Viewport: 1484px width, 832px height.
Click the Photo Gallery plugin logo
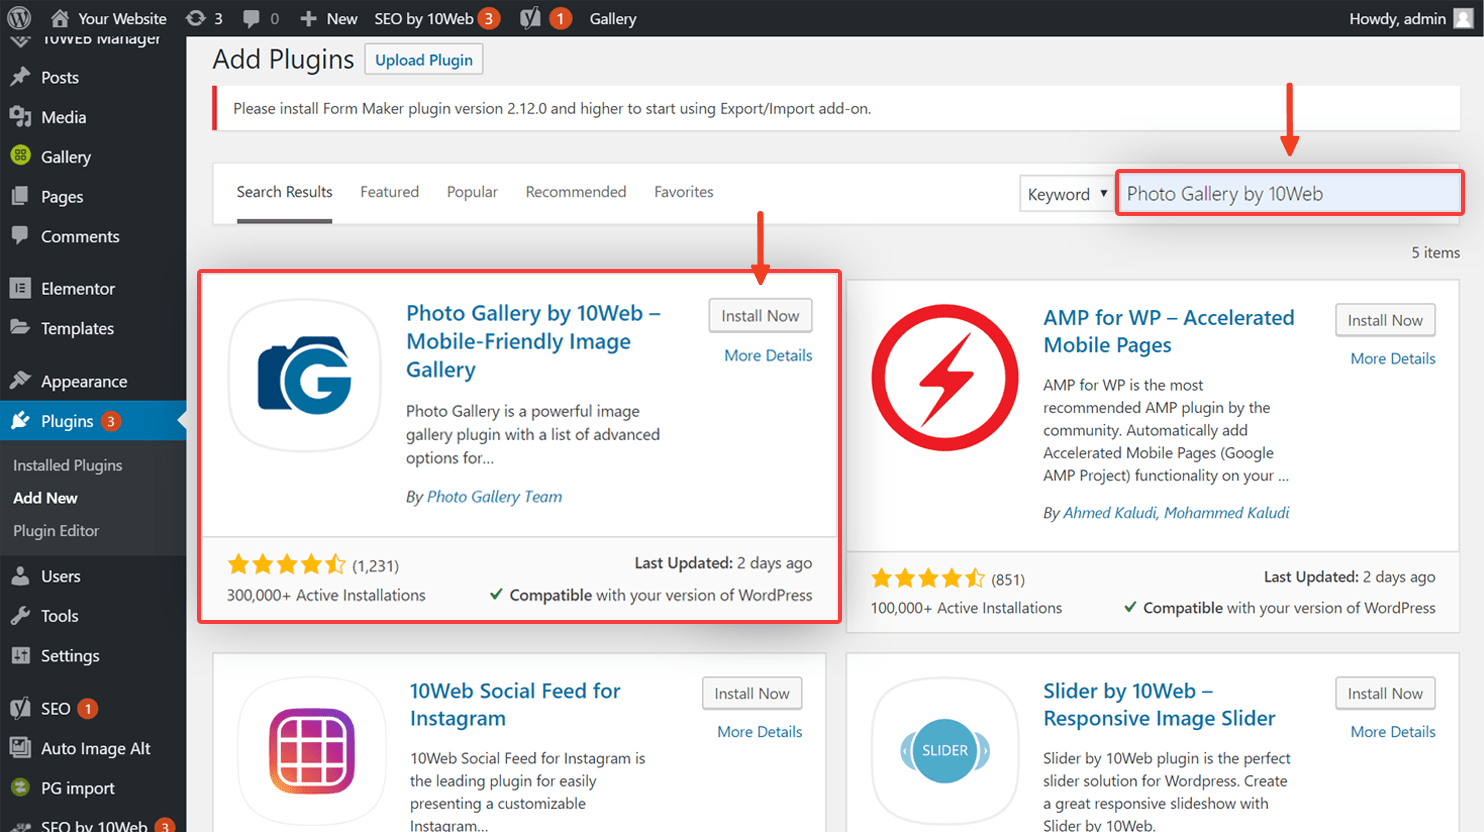[x=305, y=375]
